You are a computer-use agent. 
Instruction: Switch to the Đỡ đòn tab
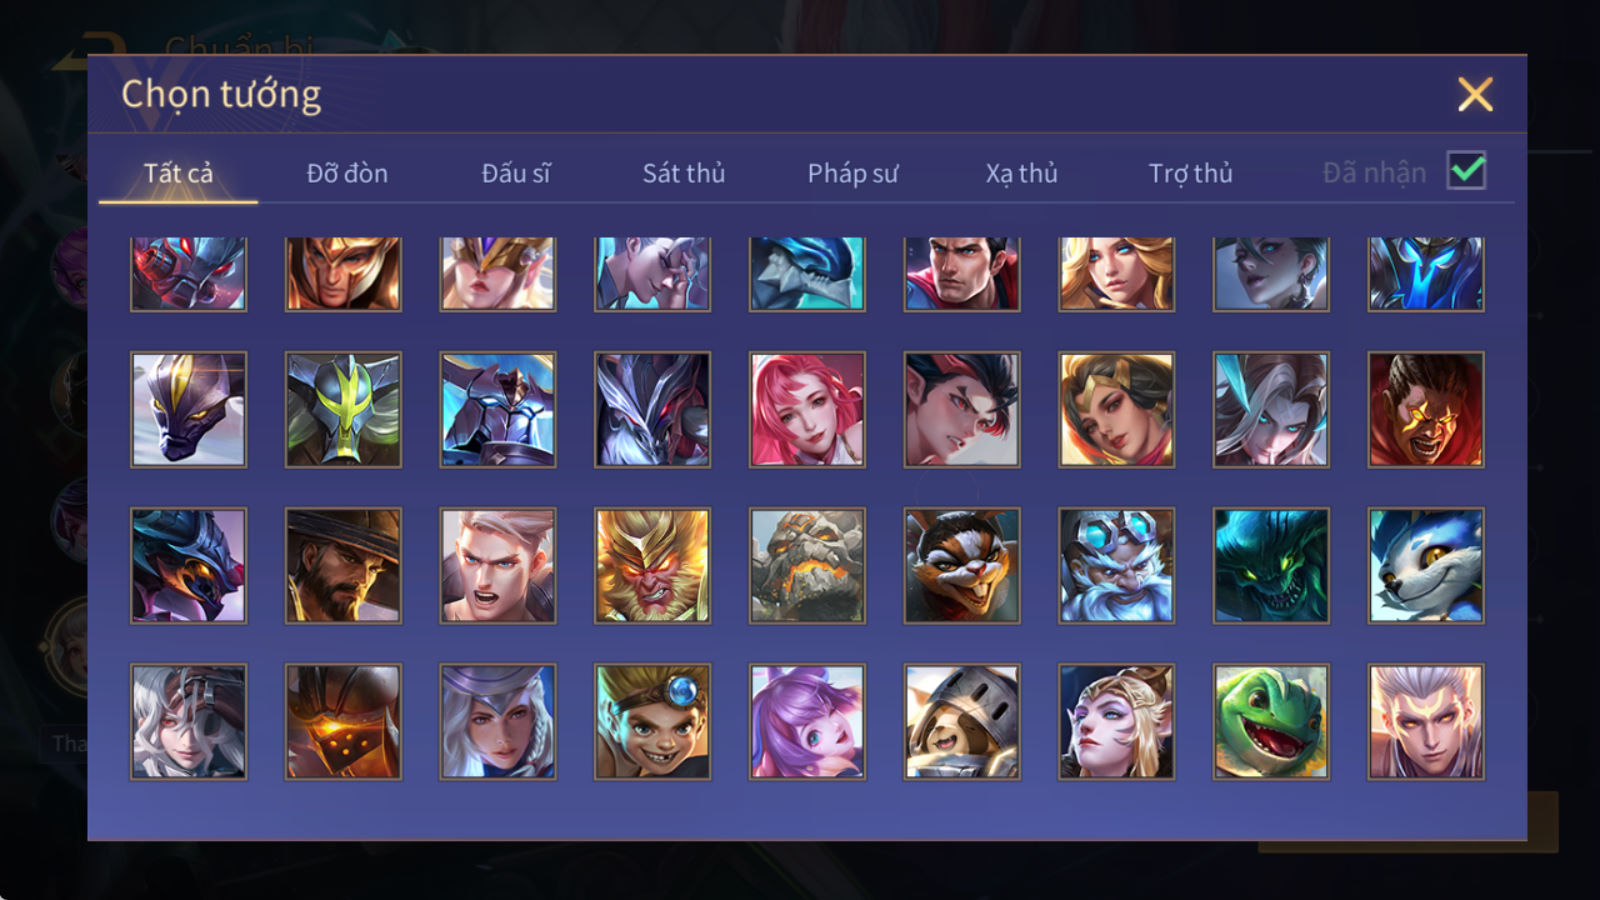(x=347, y=173)
